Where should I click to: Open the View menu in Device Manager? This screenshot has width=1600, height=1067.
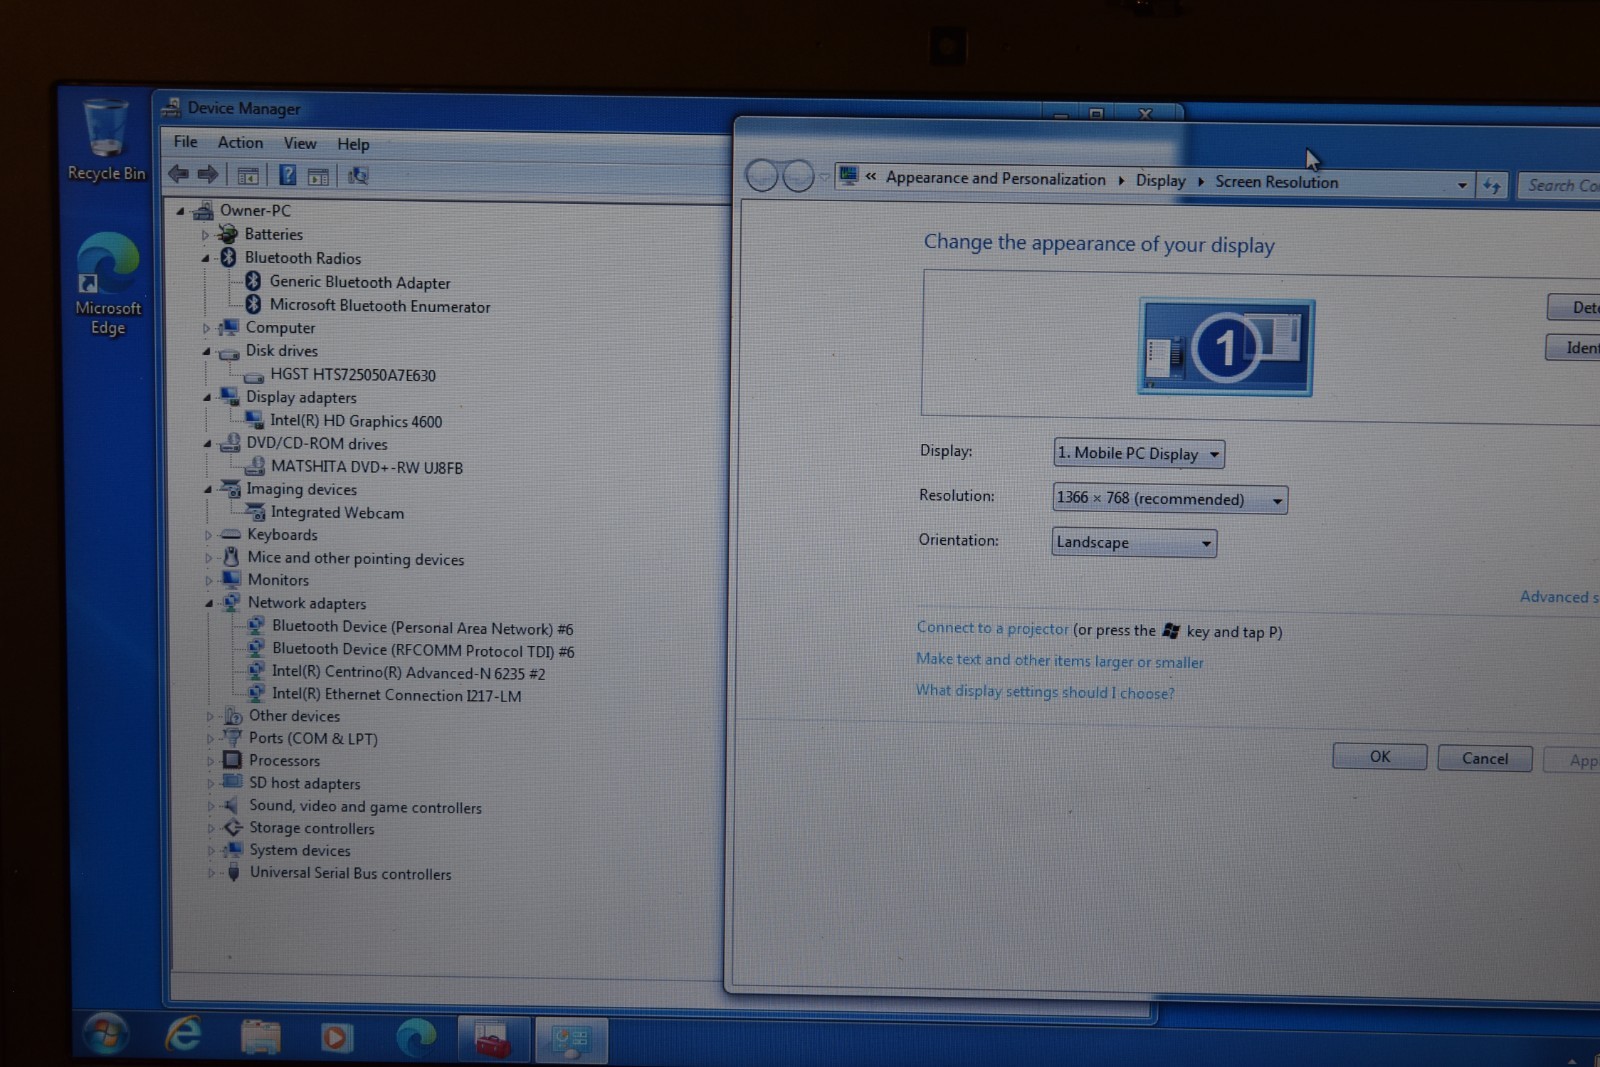click(300, 144)
